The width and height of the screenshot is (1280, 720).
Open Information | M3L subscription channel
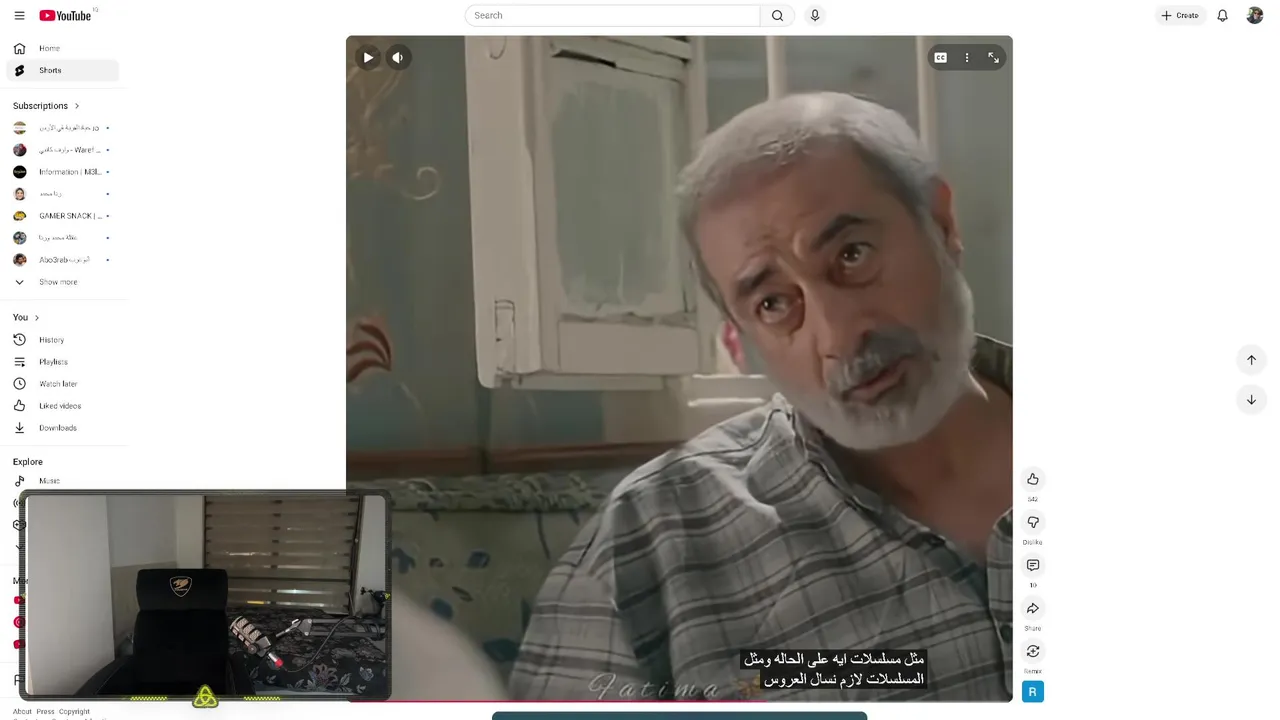click(x=62, y=172)
